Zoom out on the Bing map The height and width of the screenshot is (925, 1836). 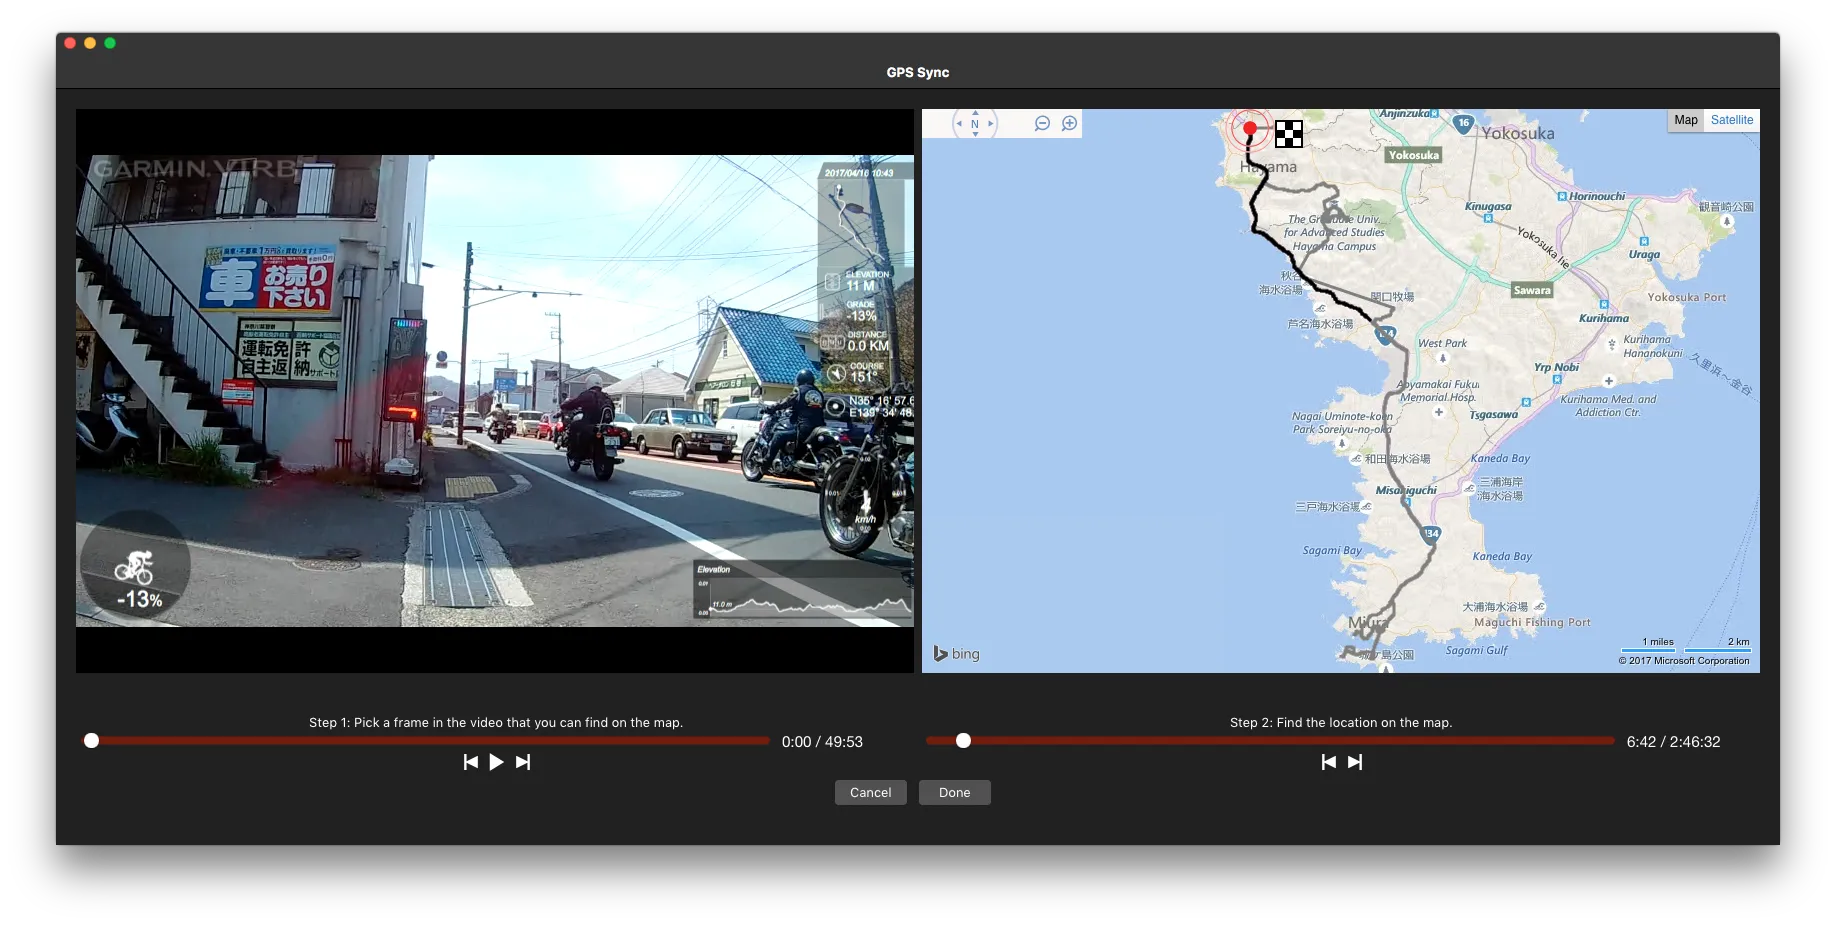1042,123
